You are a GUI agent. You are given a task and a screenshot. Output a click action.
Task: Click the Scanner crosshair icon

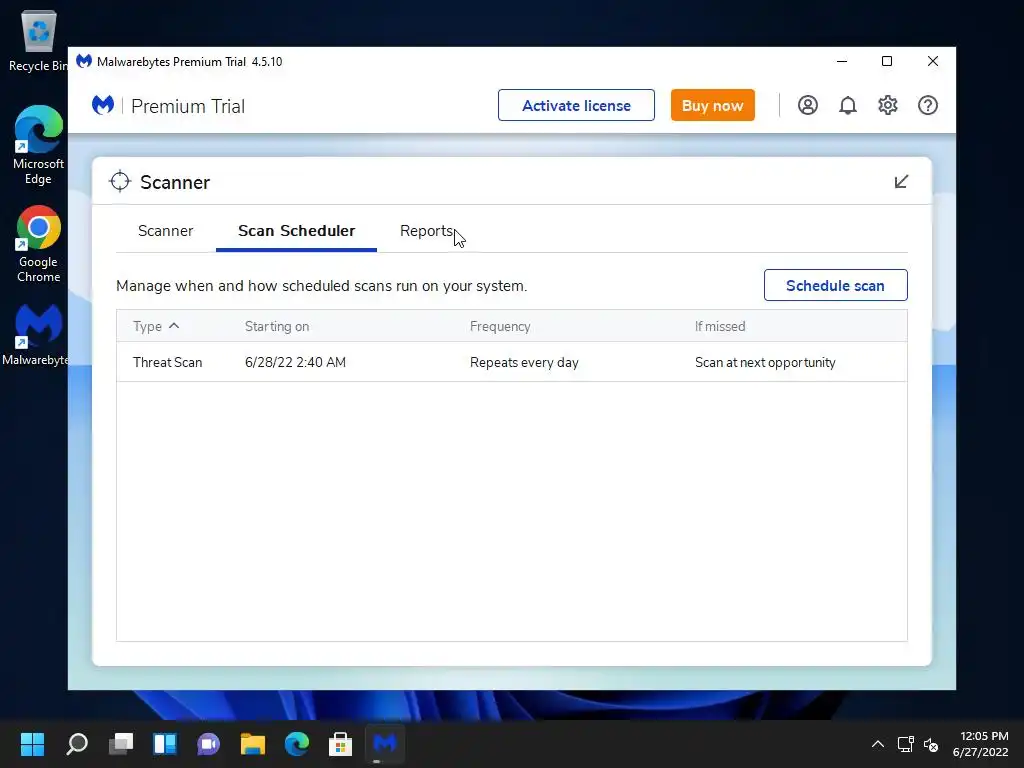pyautogui.click(x=120, y=182)
